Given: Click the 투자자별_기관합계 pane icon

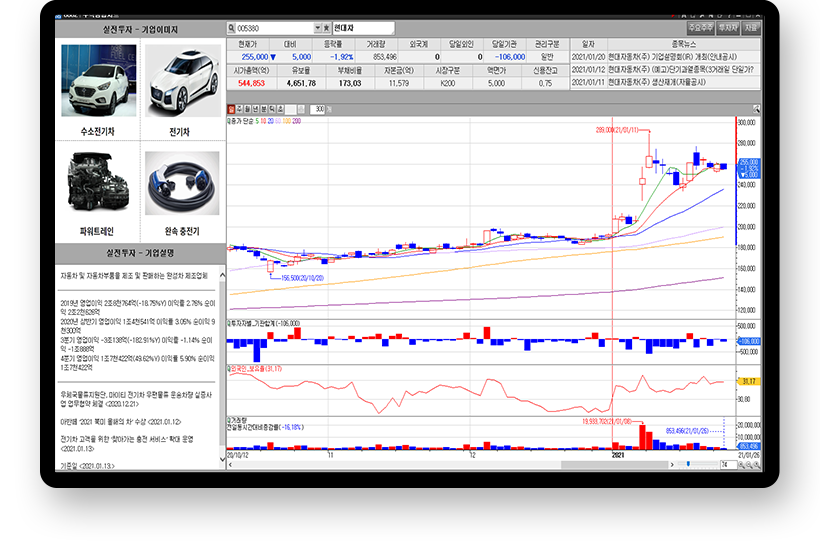Looking at the screenshot, I should [229, 323].
